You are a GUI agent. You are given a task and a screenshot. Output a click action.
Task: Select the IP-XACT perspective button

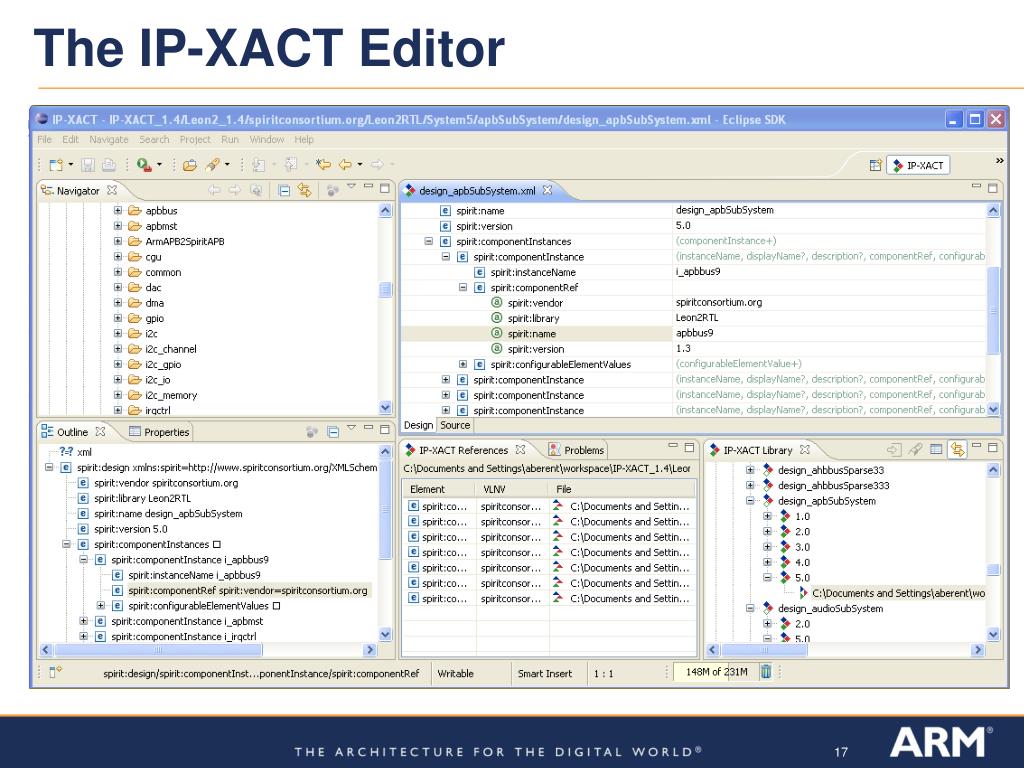click(918, 165)
